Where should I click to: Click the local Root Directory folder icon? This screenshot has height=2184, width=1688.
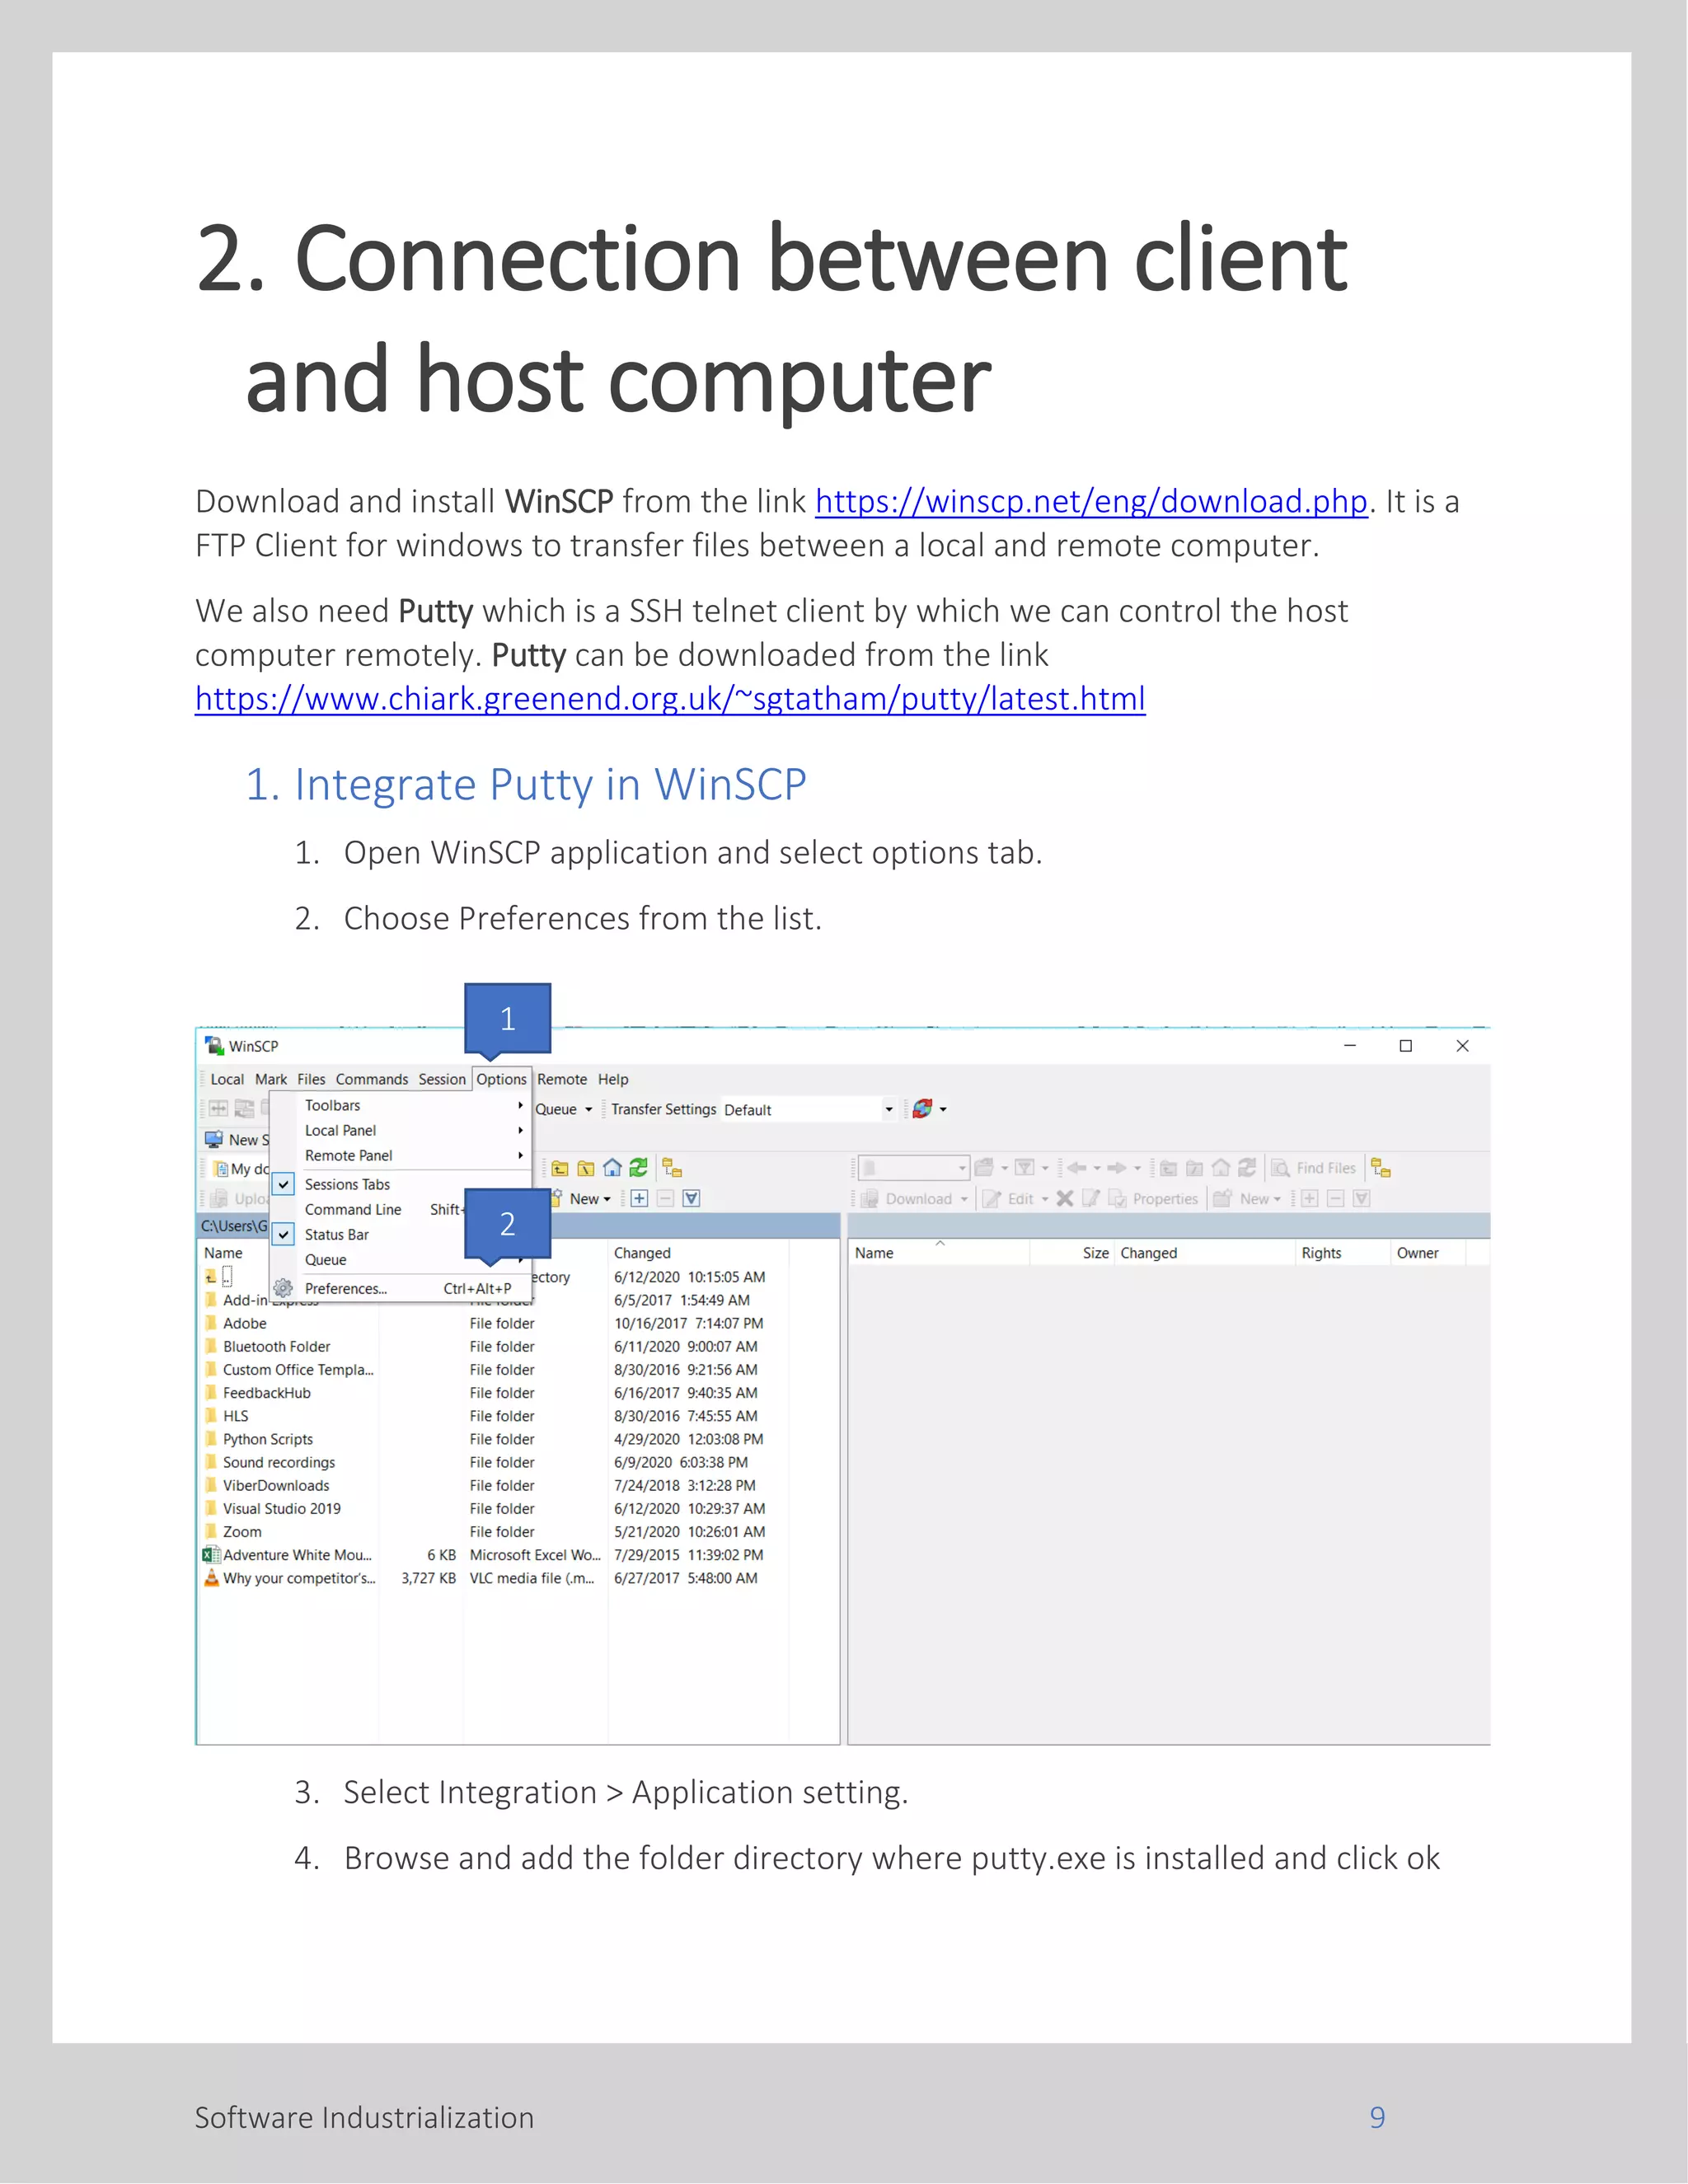[586, 1168]
